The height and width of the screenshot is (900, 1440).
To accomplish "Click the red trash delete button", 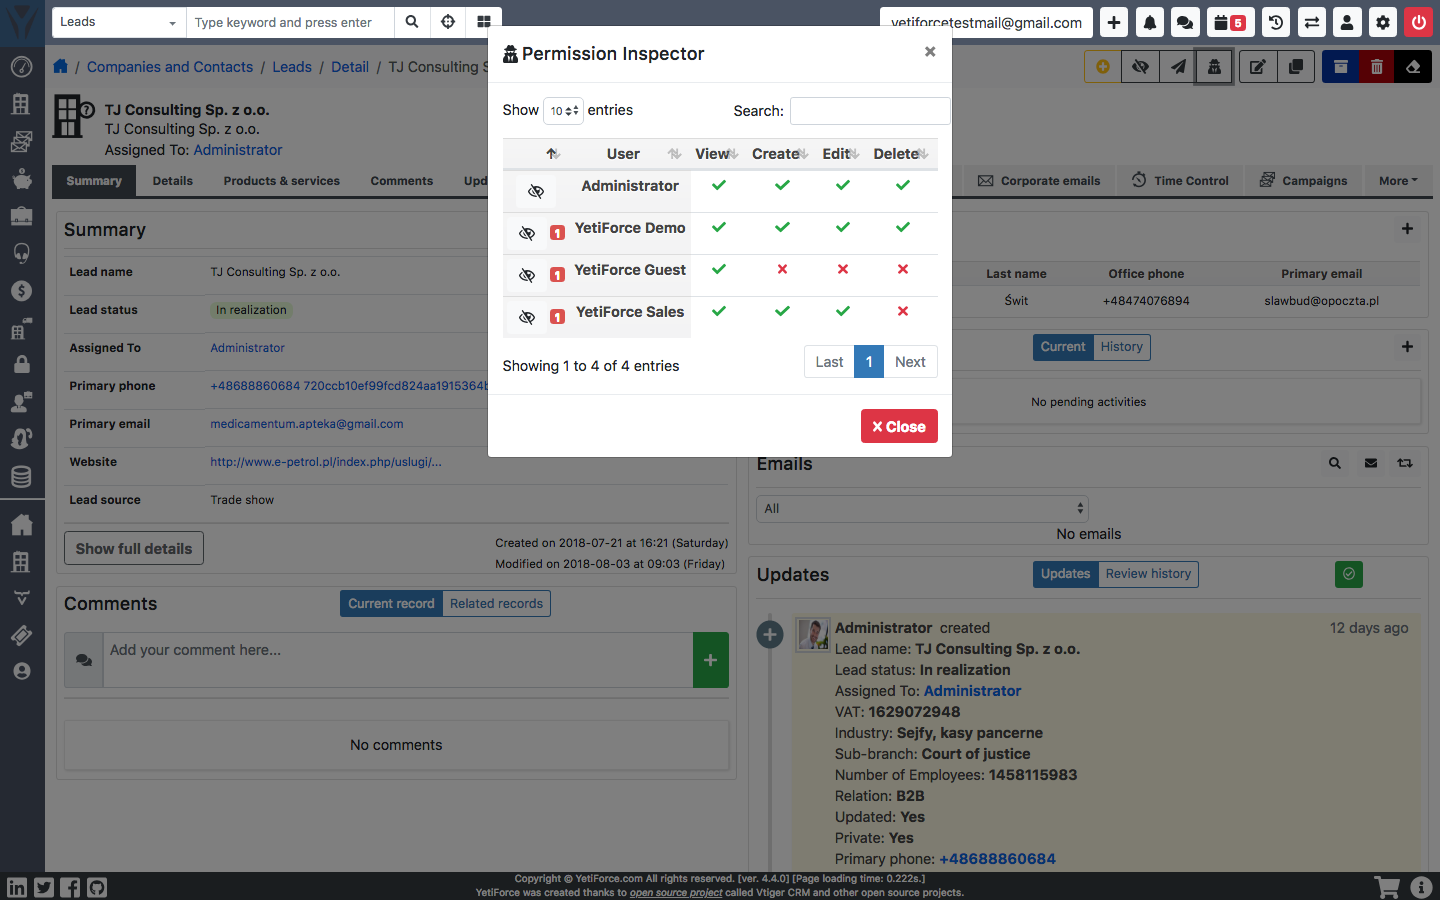I will [x=1377, y=67].
